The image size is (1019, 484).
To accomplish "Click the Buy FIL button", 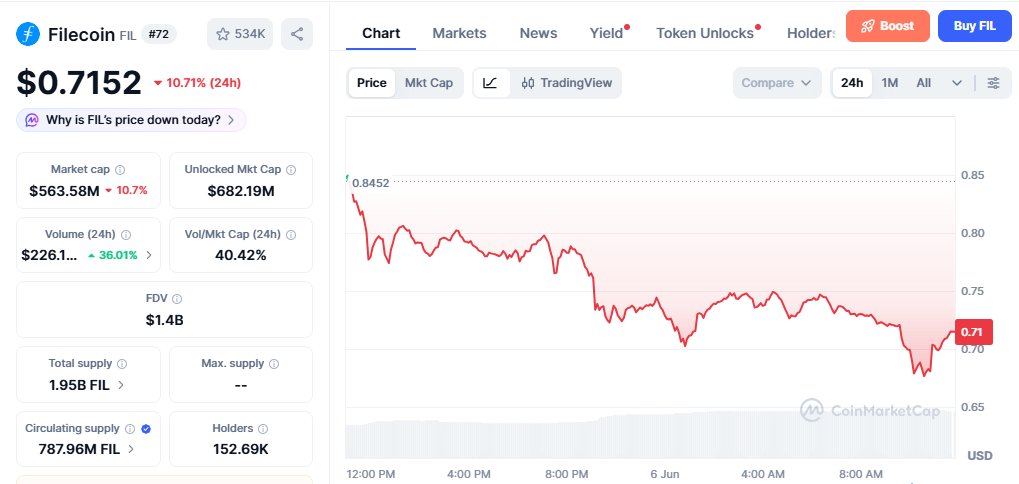I will point(975,26).
